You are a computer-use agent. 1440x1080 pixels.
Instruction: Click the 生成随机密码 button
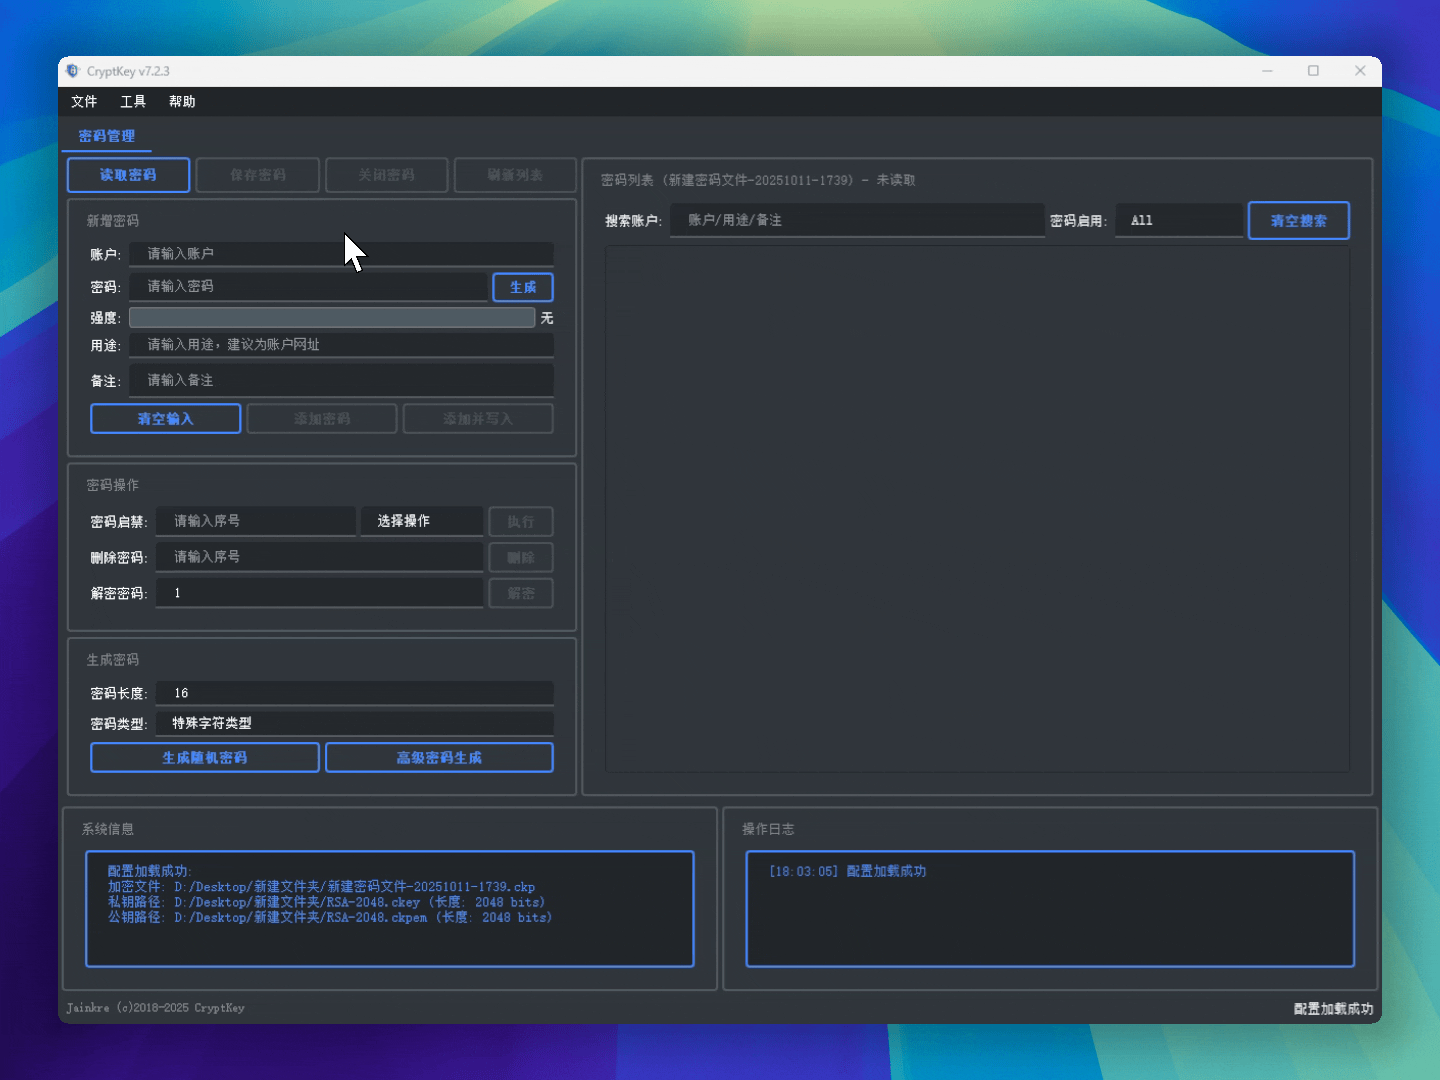point(205,758)
